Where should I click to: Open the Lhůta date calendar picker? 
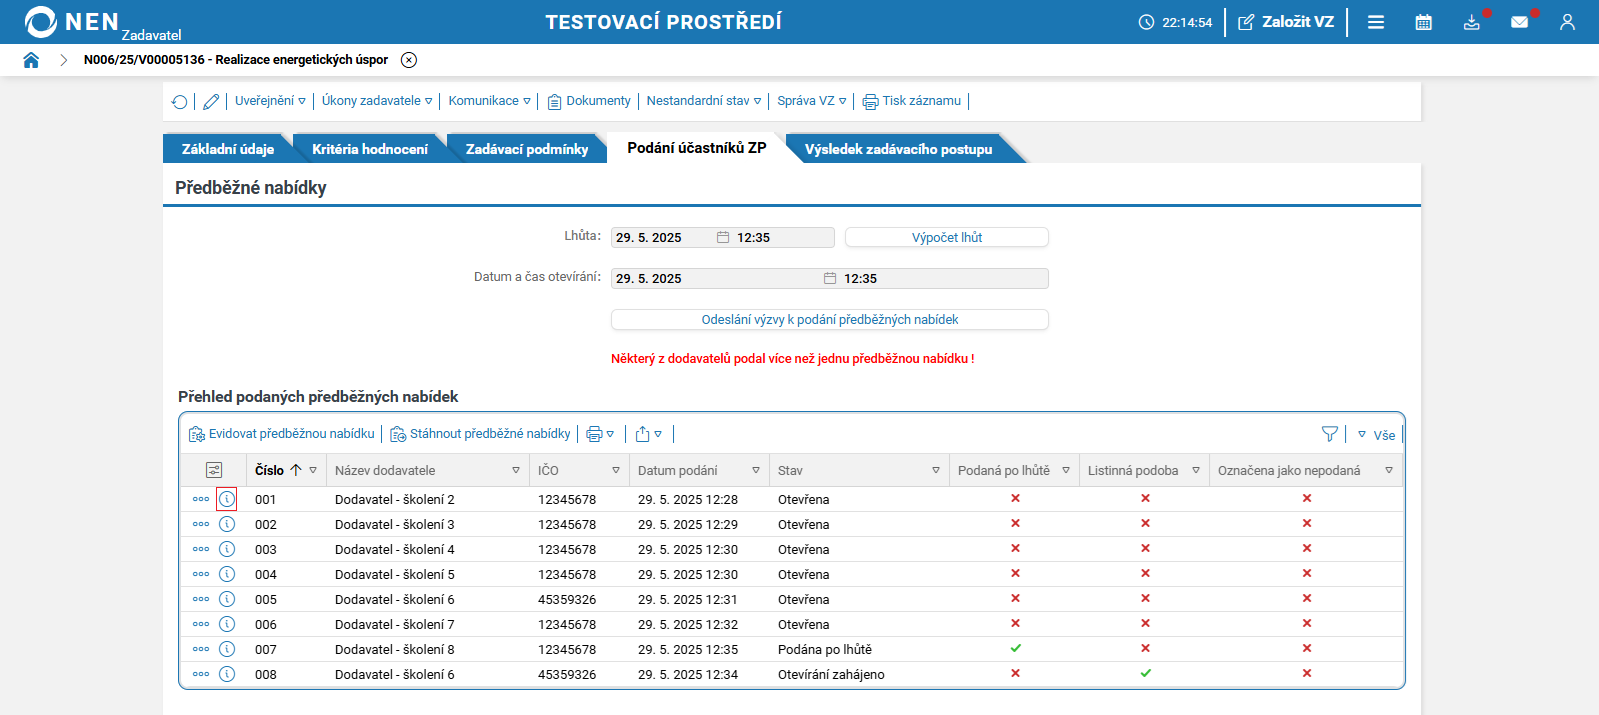tap(723, 237)
